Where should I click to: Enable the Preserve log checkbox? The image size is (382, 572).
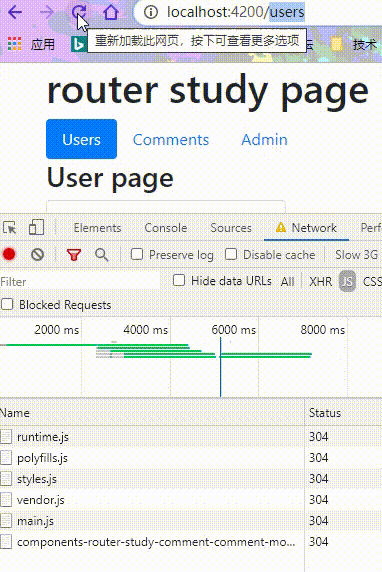(x=137, y=254)
